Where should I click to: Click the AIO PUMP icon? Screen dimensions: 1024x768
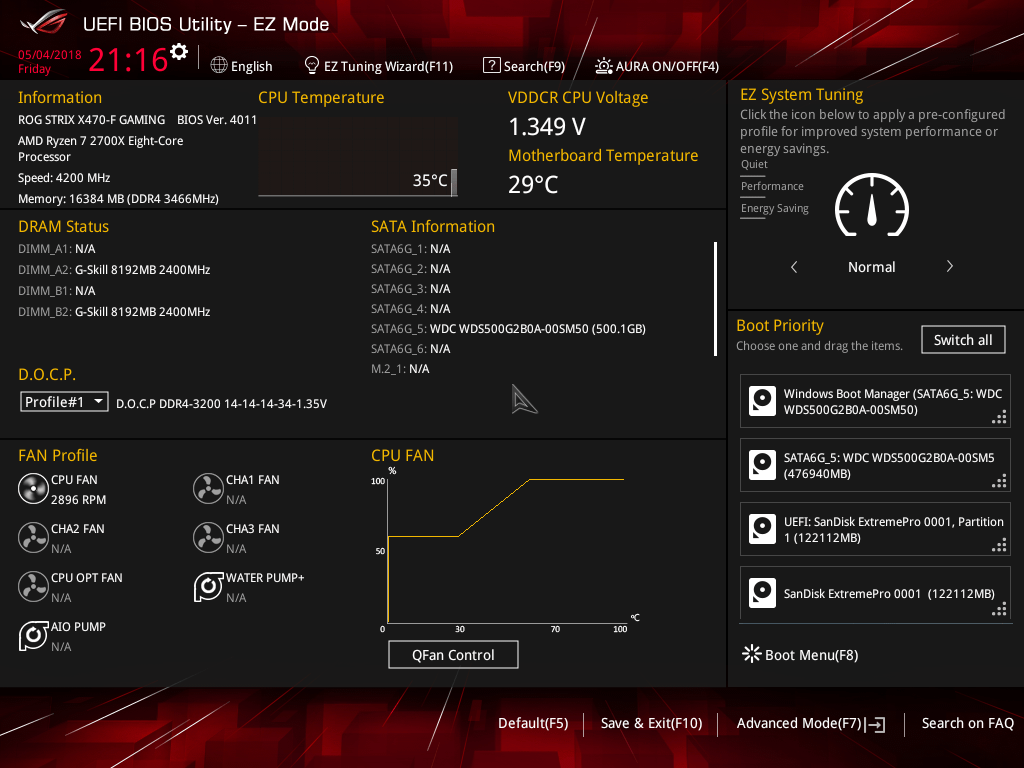[33, 635]
